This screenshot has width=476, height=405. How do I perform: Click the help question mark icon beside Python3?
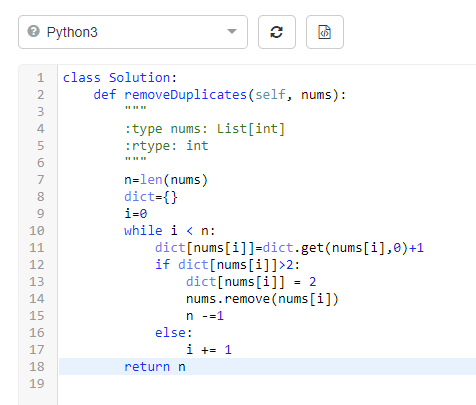pyautogui.click(x=34, y=31)
